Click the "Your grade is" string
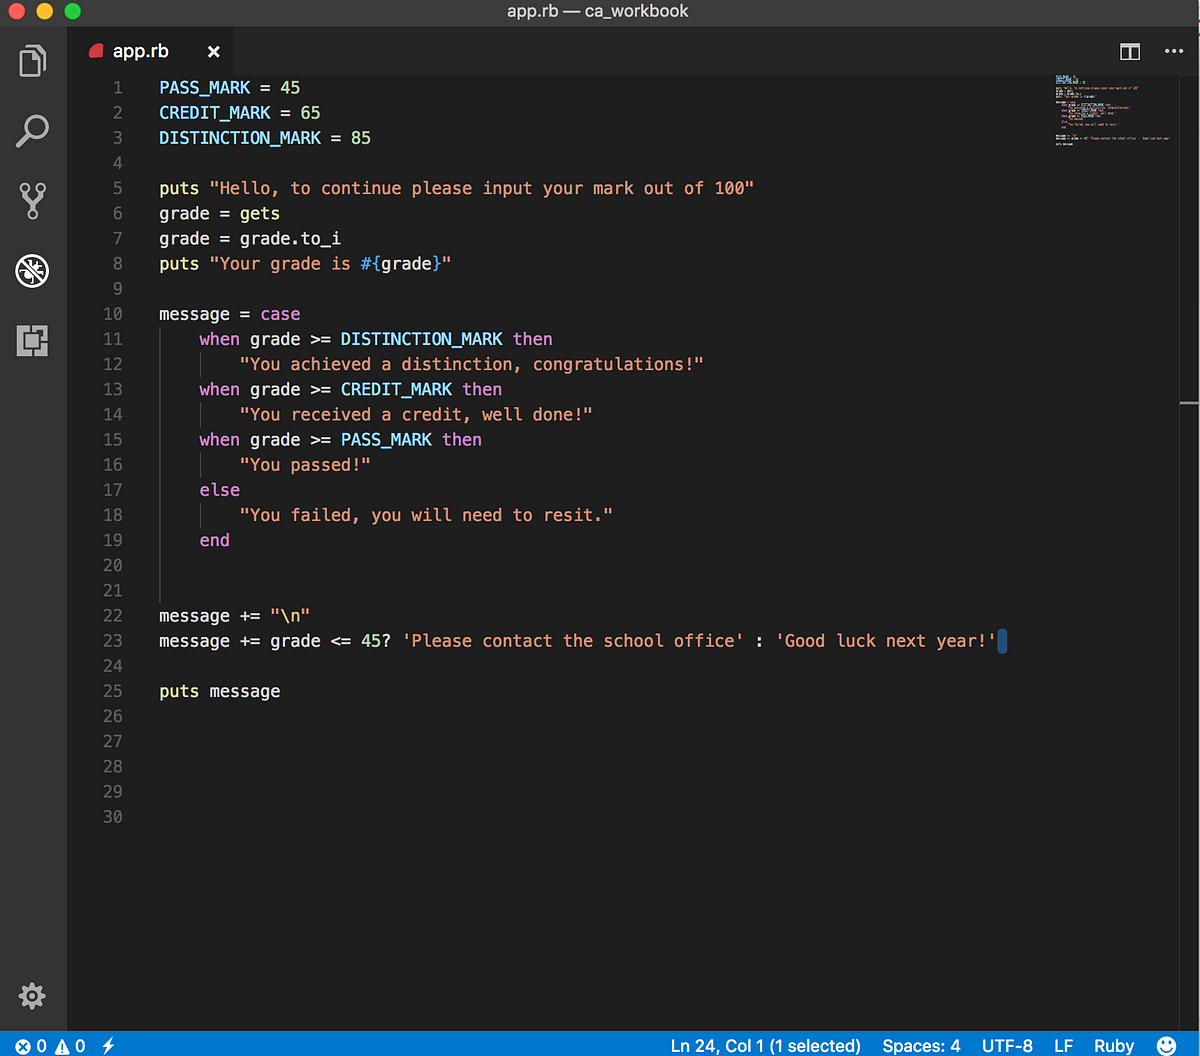Viewport: 1200px width, 1056px height. (x=331, y=264)
